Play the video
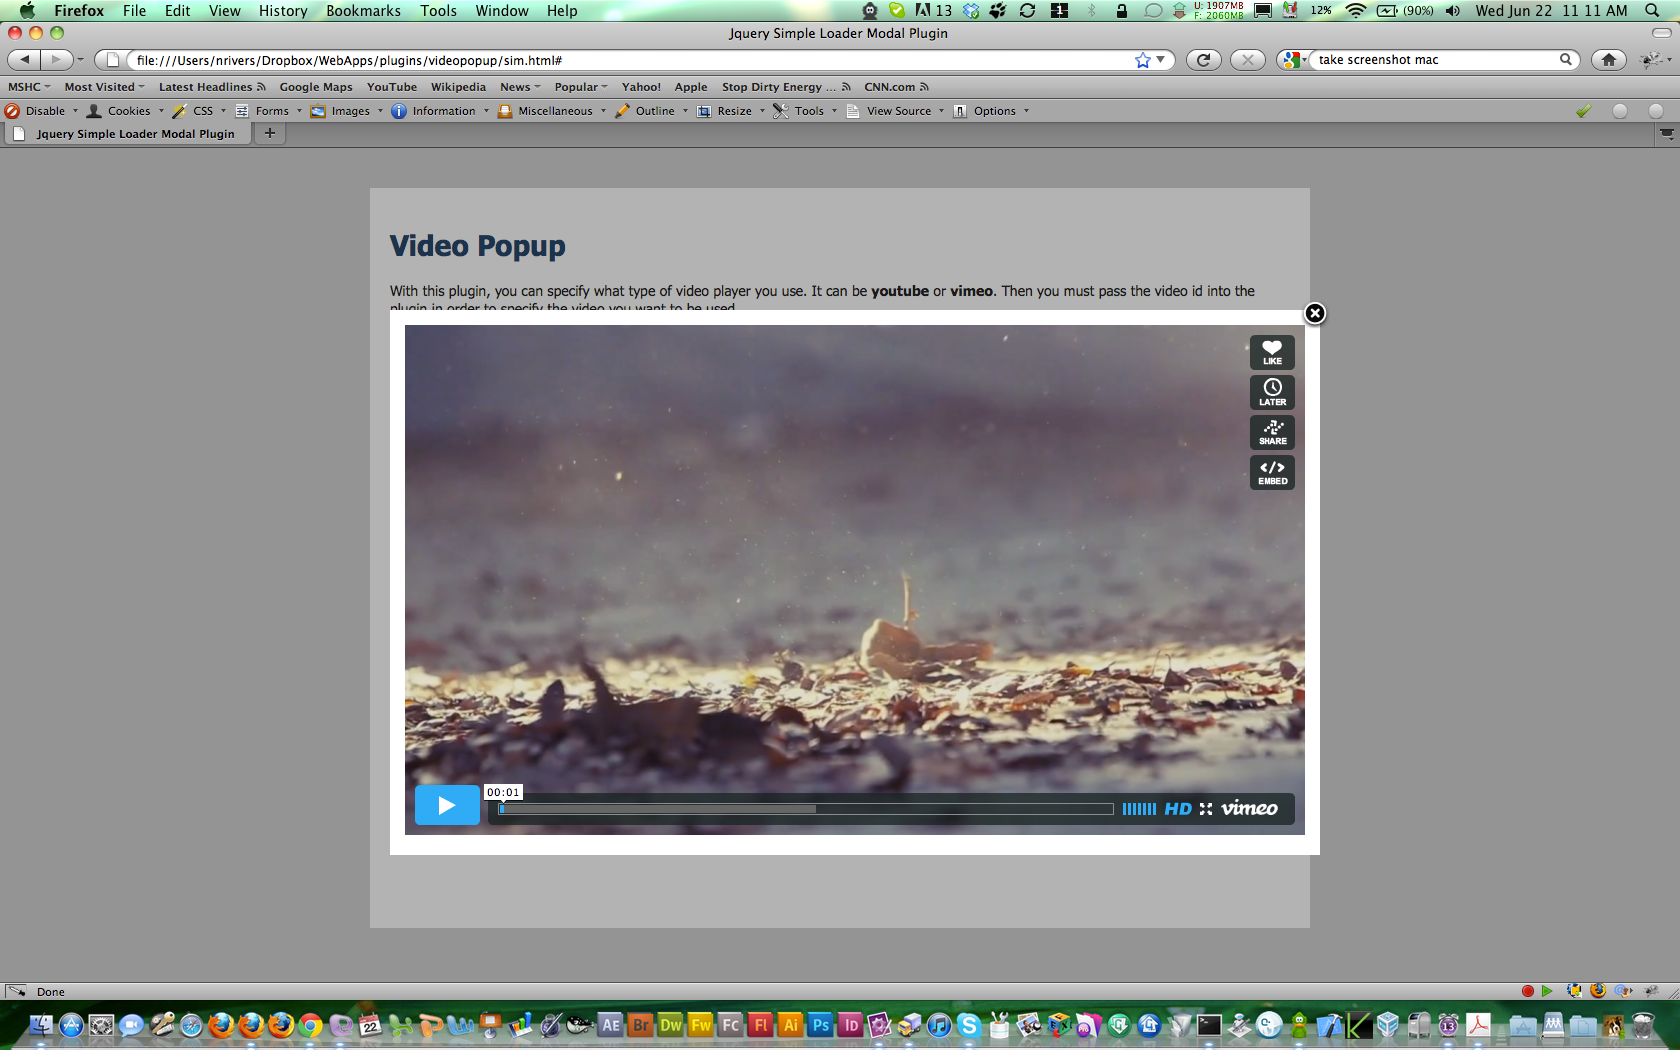The height and width of the screenshot is (1050, 1680). [447, 805]
